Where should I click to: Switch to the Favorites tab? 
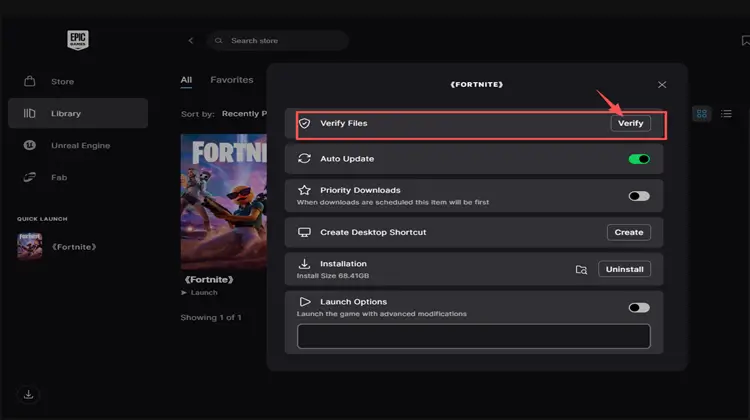[232, 80]
